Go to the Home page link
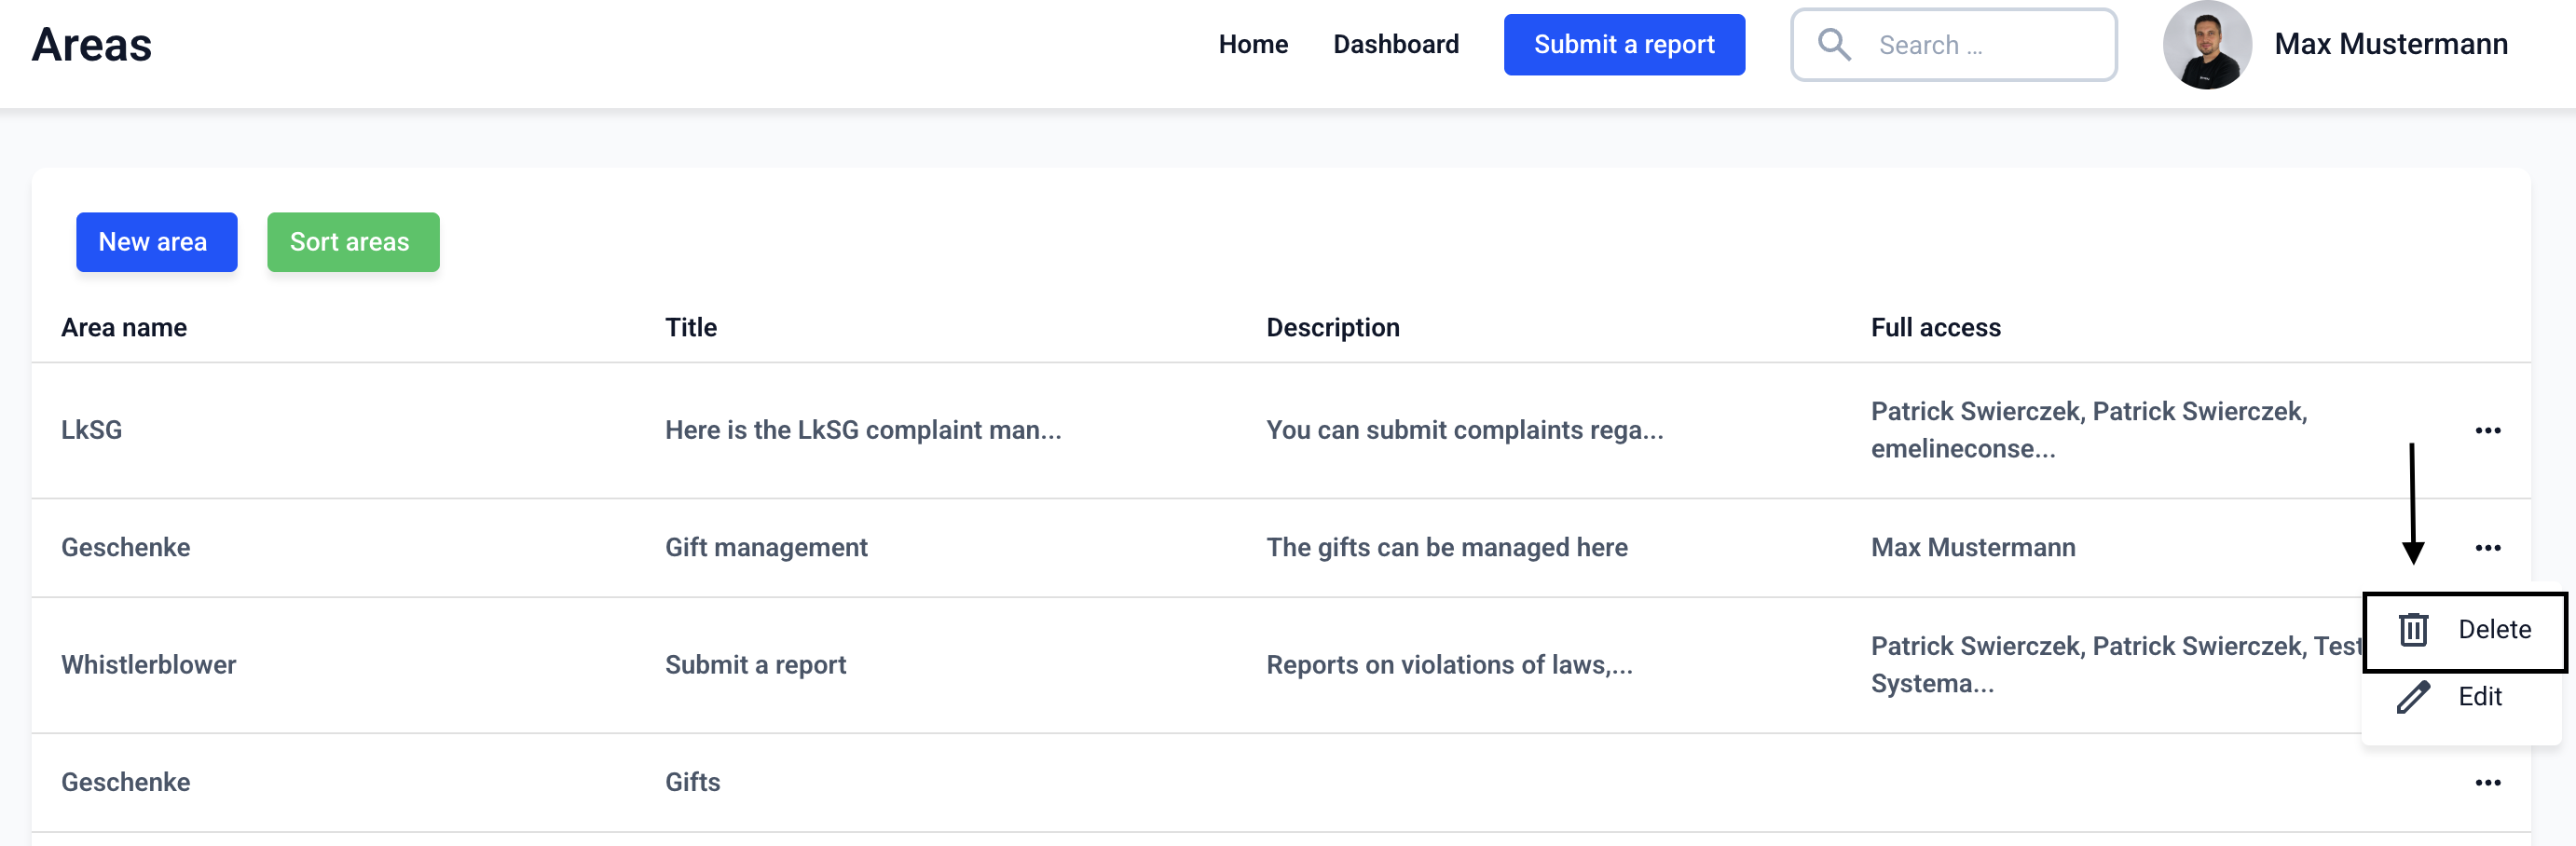 [x=1252, y=45]
